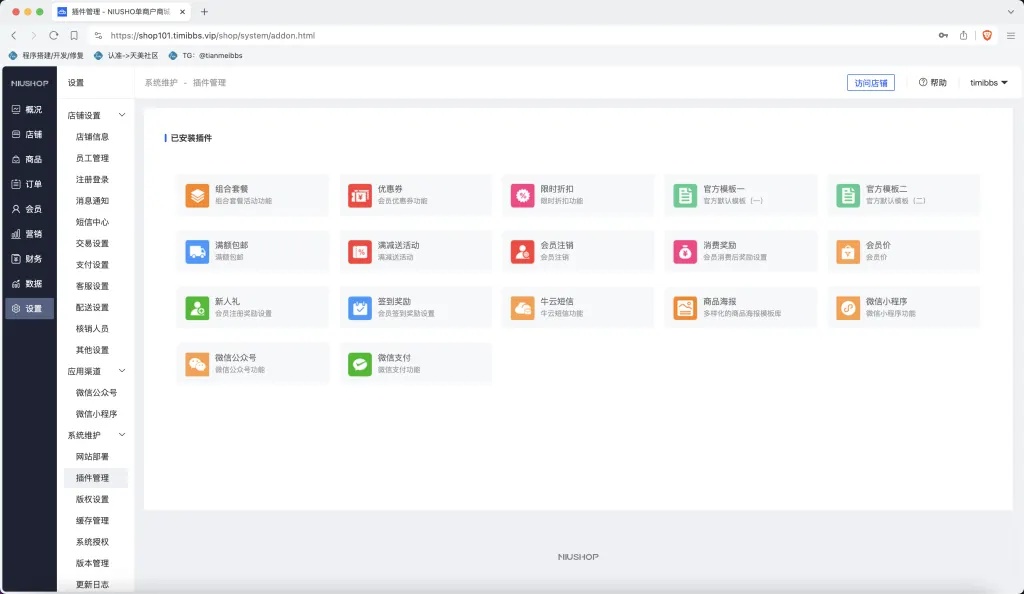Screen dimensions: 1024x594
Task: Open 系统授权 menu item
Action: point(92,542)
